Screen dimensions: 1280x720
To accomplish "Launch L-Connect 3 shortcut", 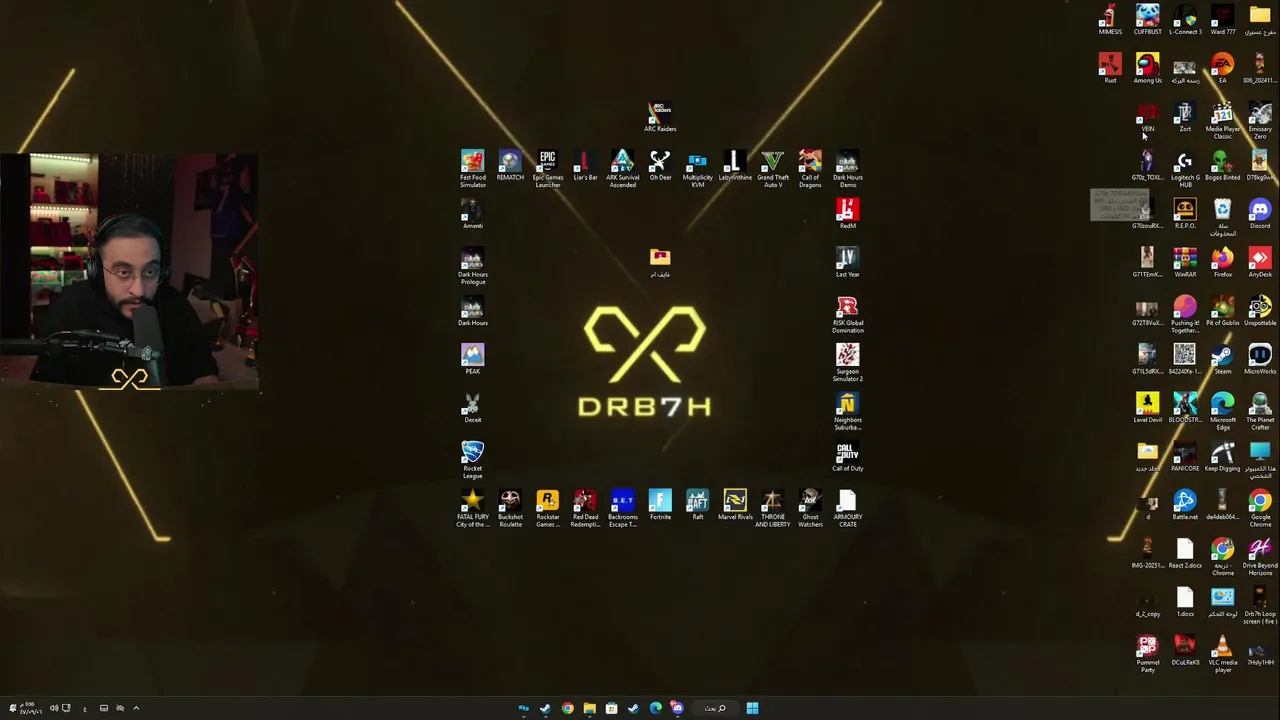I will [1185, 20].
